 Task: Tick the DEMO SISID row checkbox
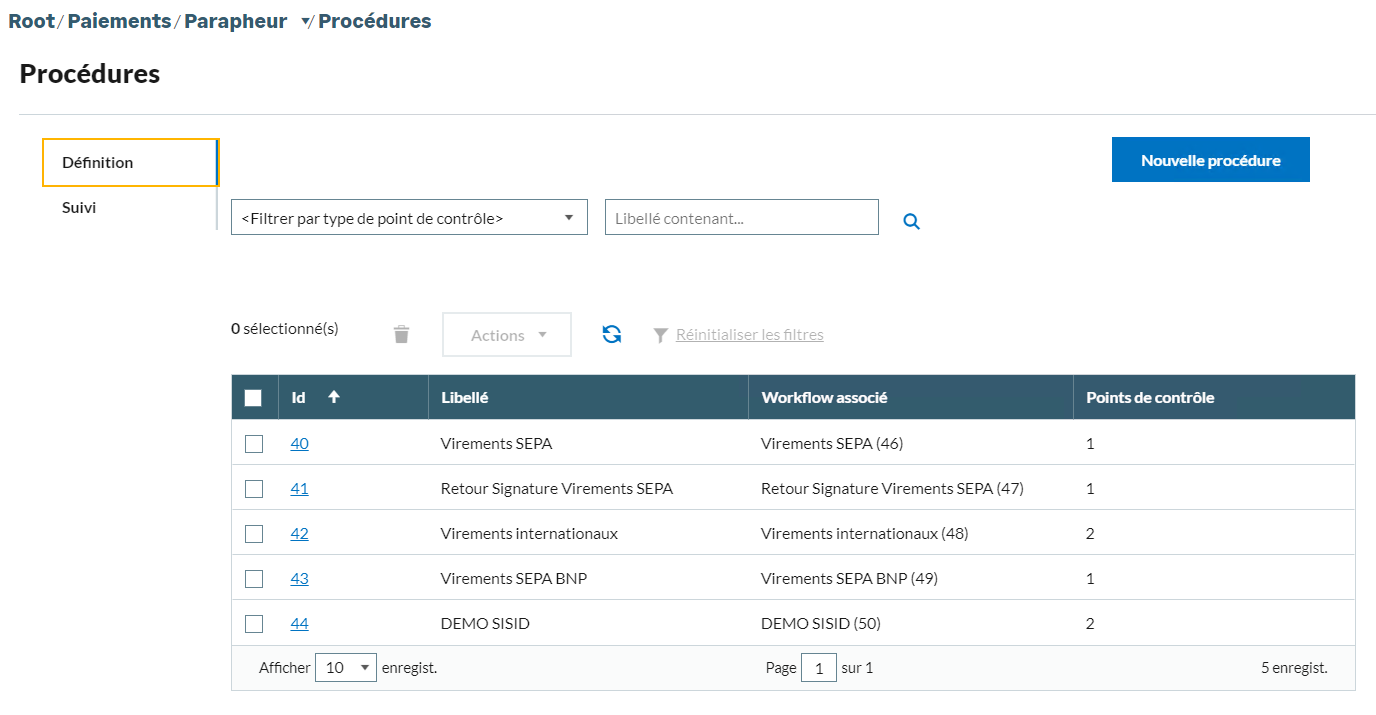tap(254, 624)
